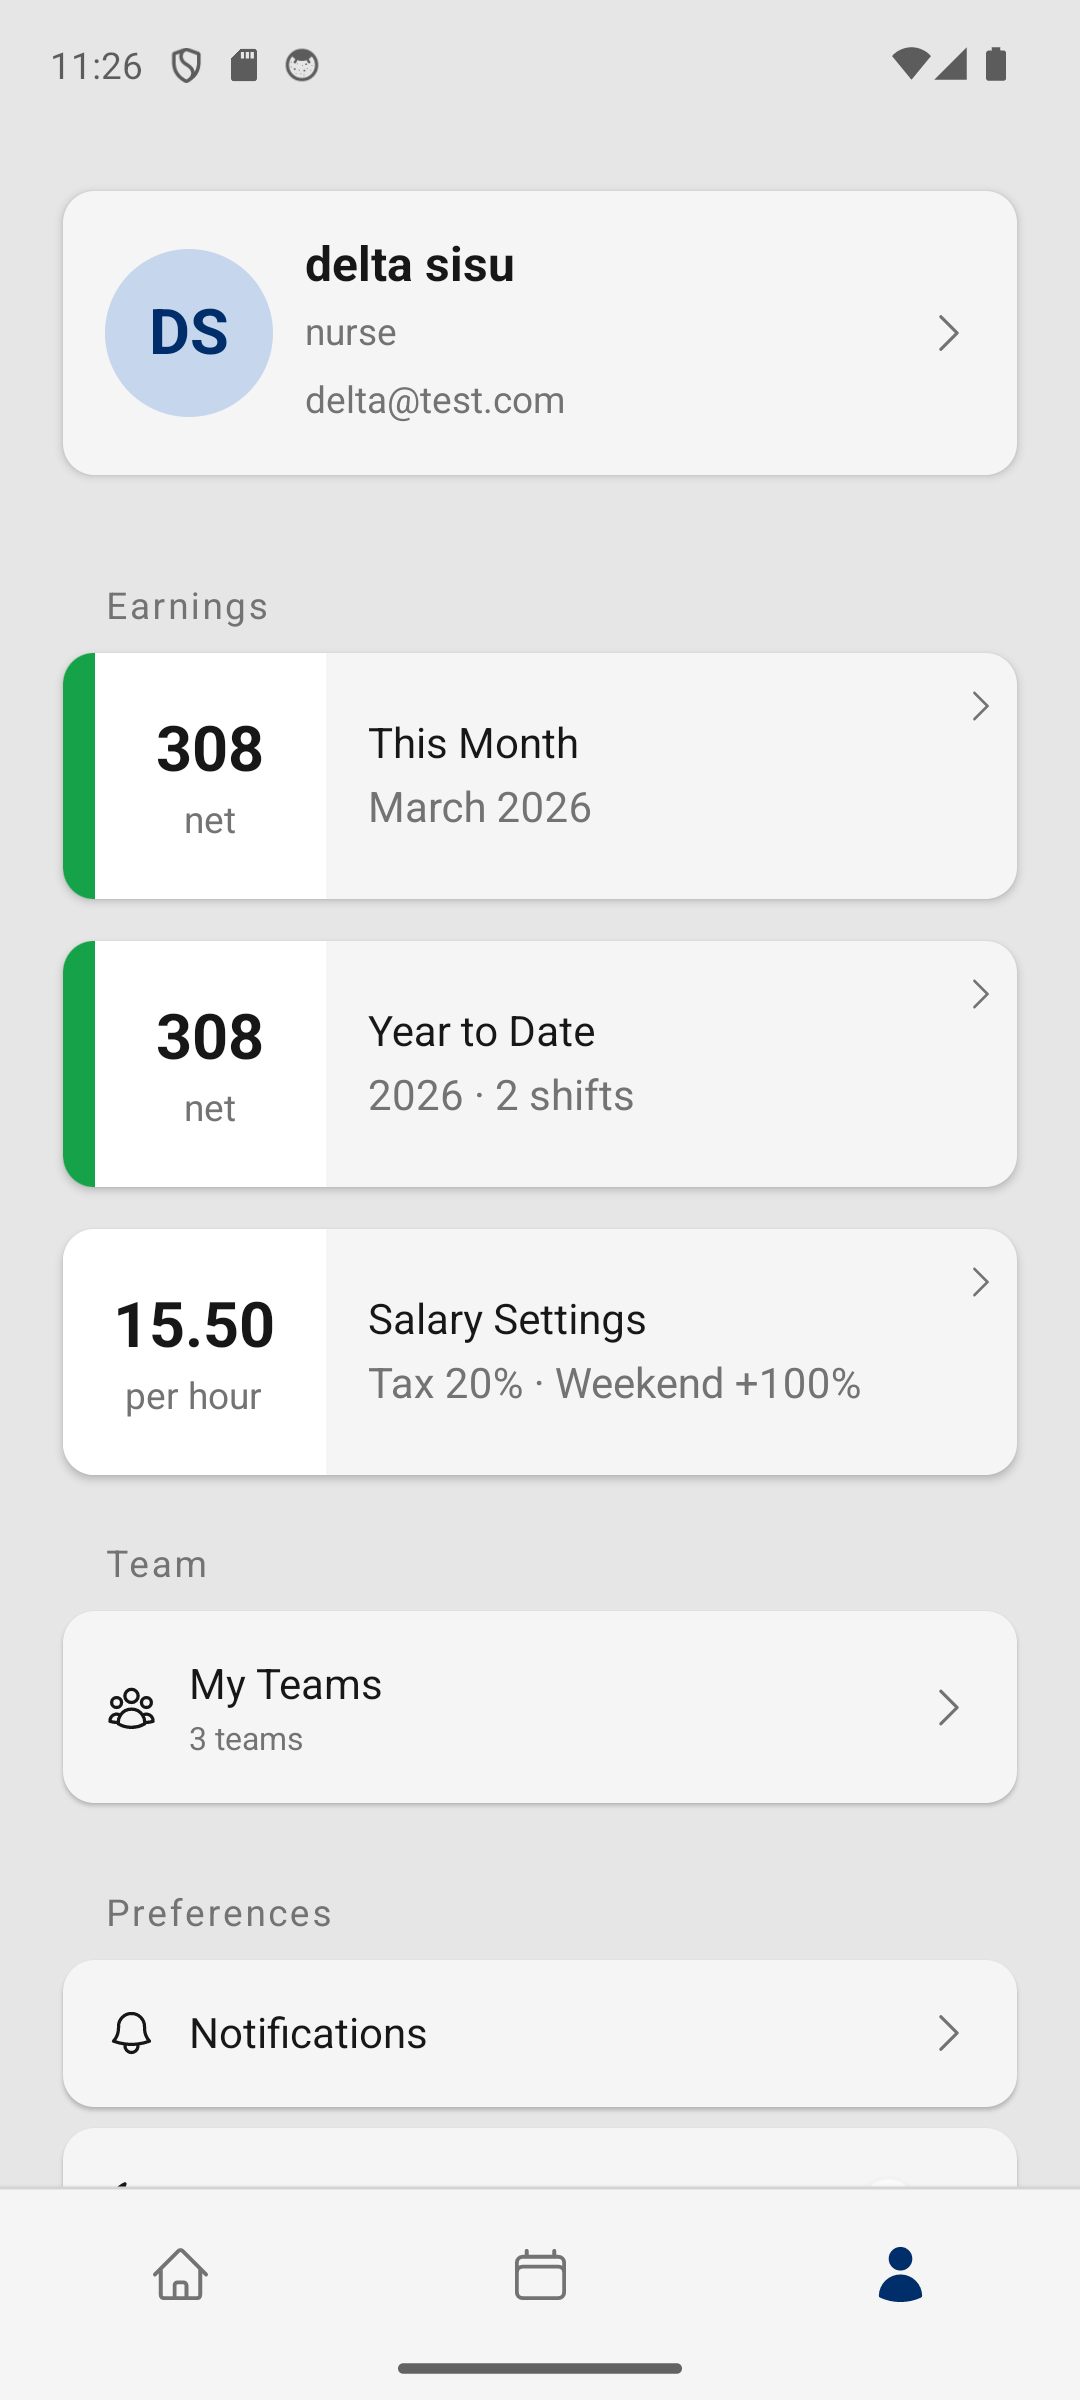Tap the My Teams group icon
1080x2400 pixels.
[x=132, y=1708]
